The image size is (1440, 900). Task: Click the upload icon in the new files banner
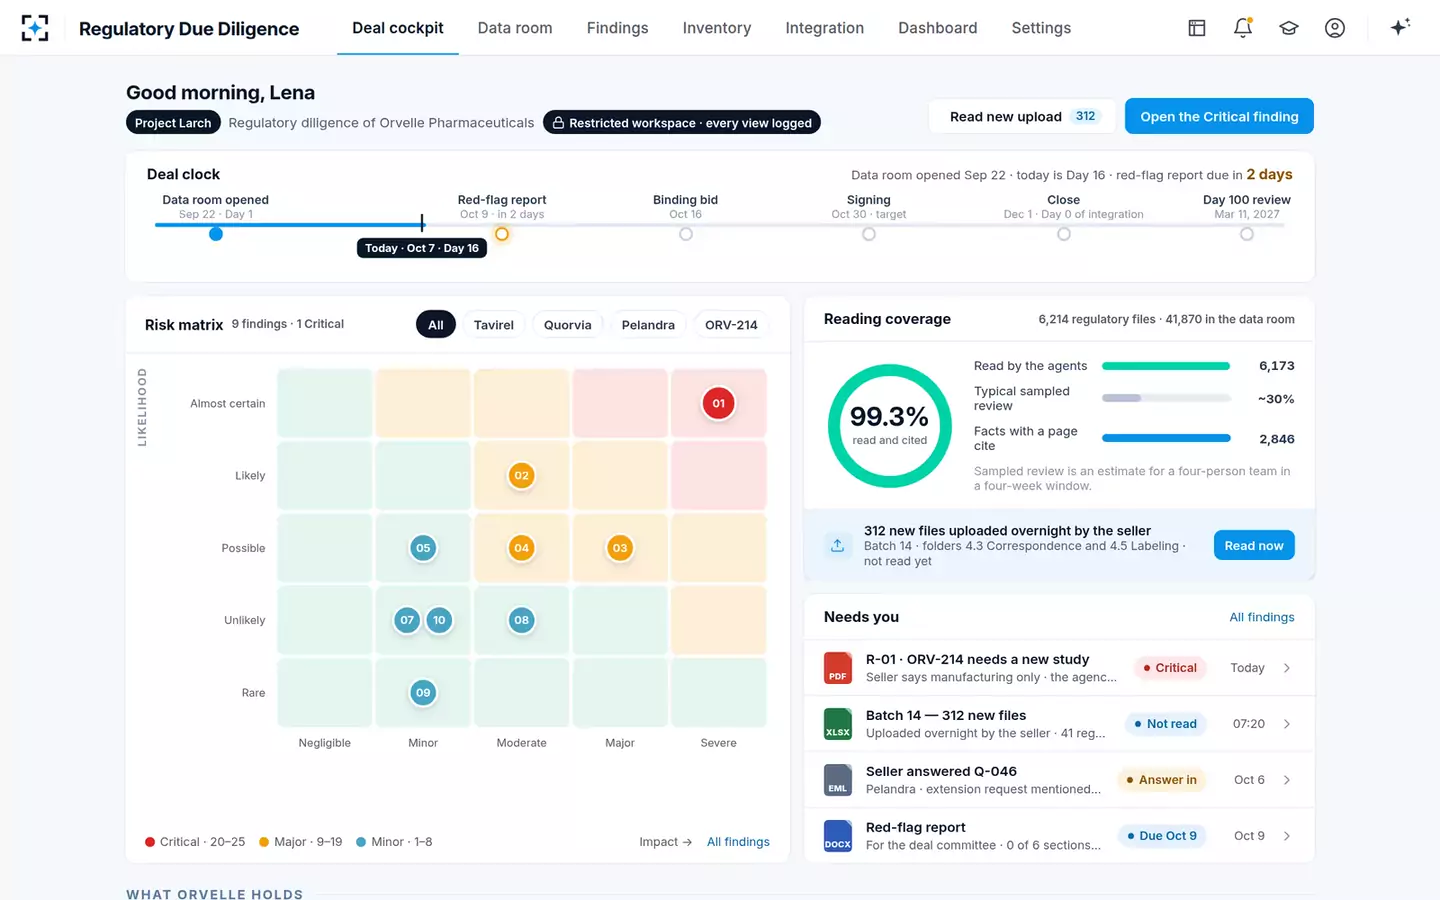838,545
